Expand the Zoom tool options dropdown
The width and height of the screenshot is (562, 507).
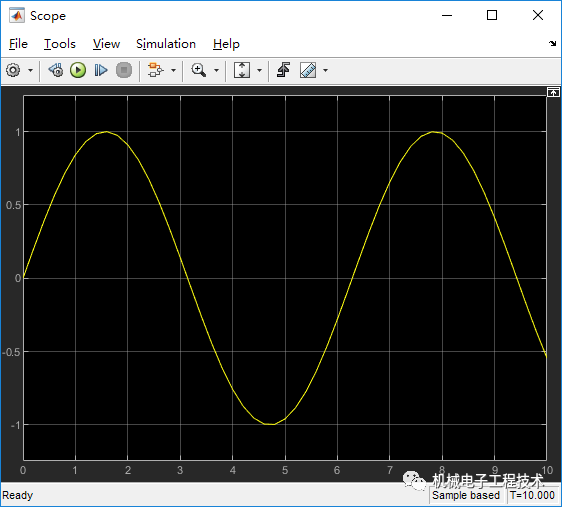click(216, 70)
